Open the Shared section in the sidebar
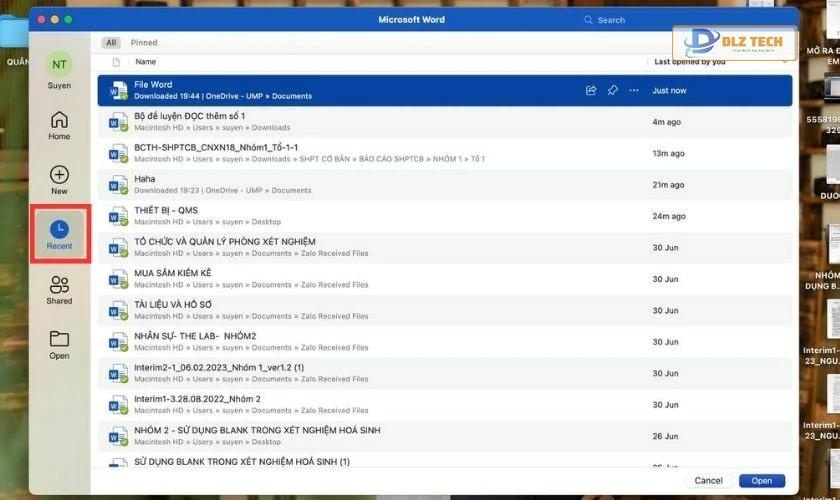 click(x=59, y=290)
